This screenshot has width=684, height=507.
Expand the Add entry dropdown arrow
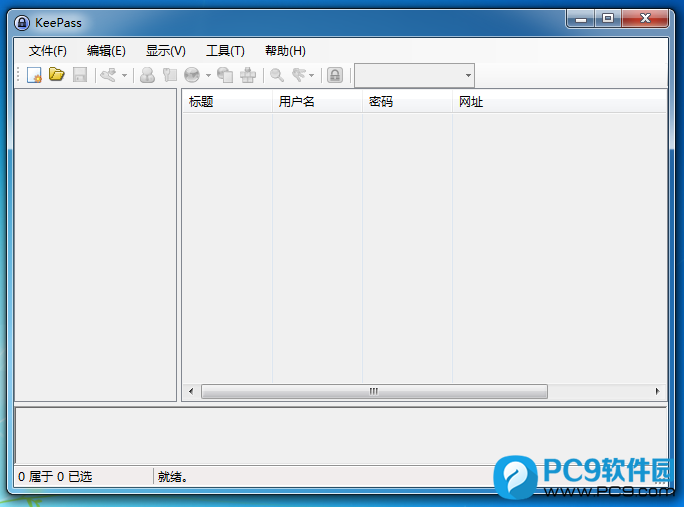tap(124, 75)
